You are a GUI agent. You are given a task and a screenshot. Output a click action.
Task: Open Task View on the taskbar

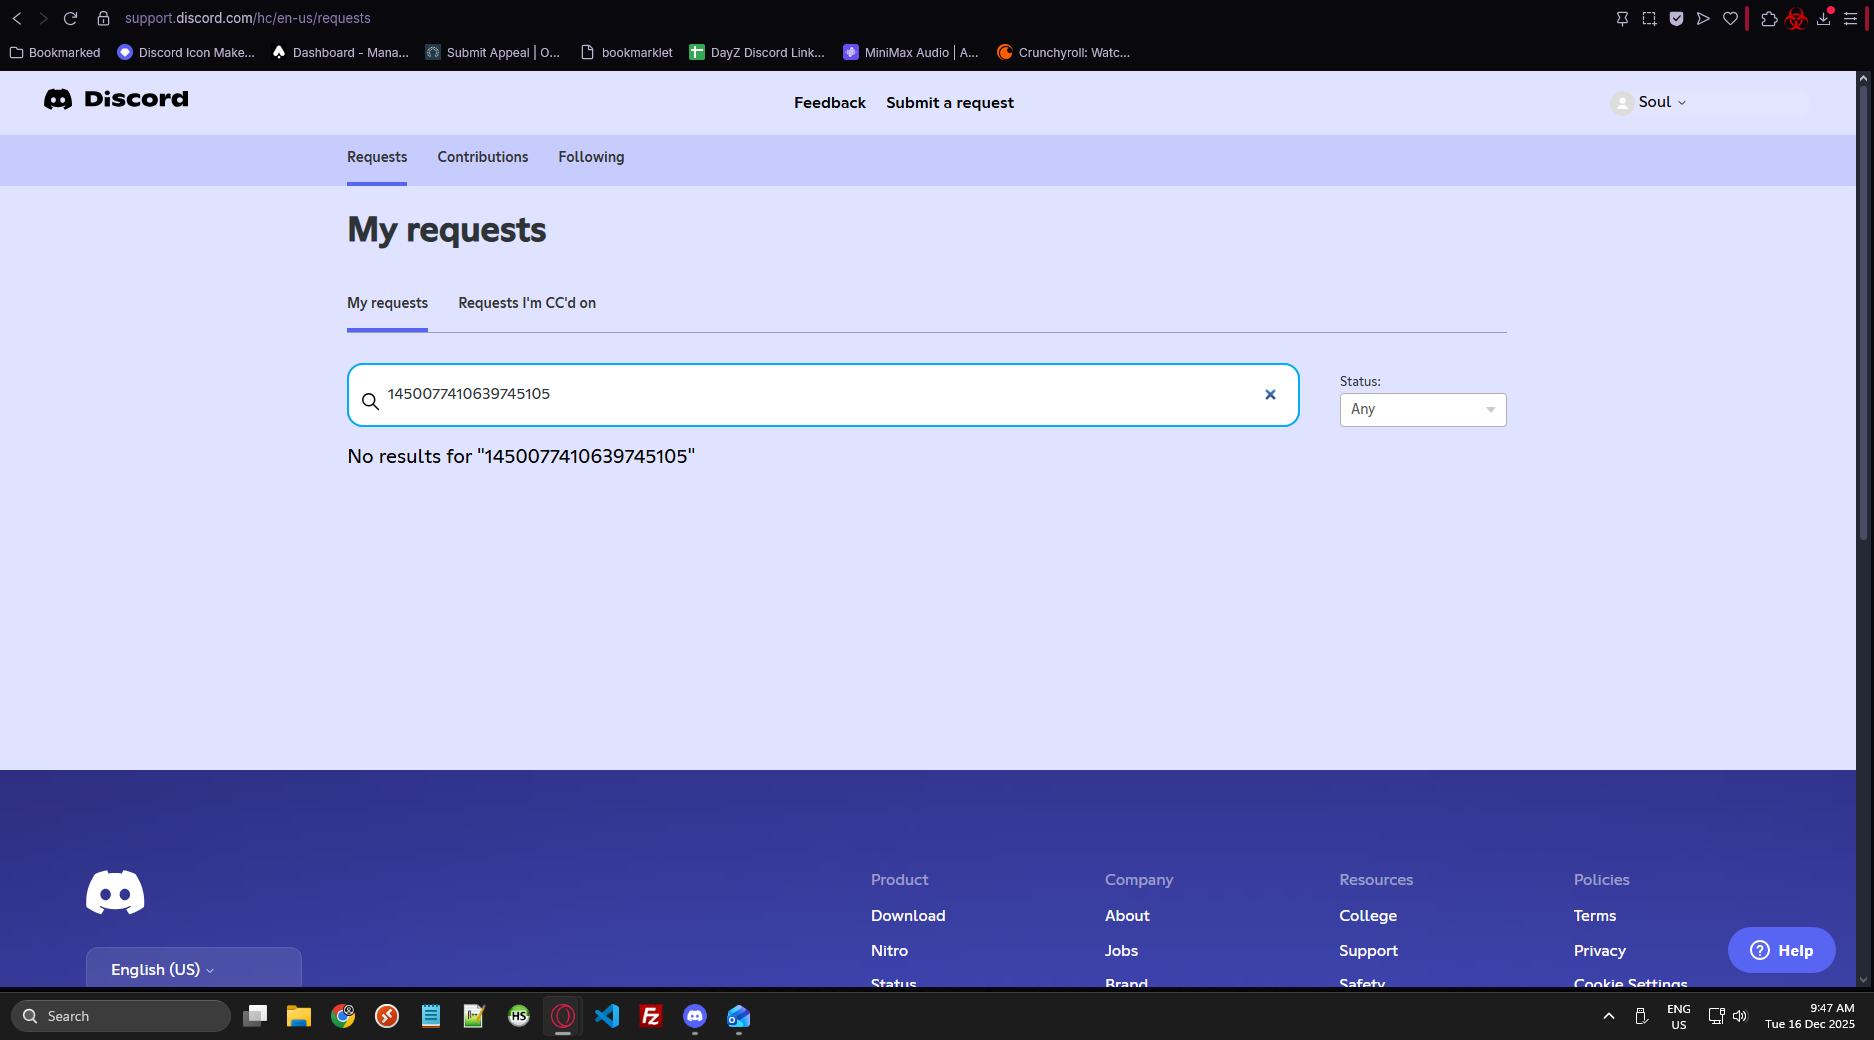(255, 1016)
